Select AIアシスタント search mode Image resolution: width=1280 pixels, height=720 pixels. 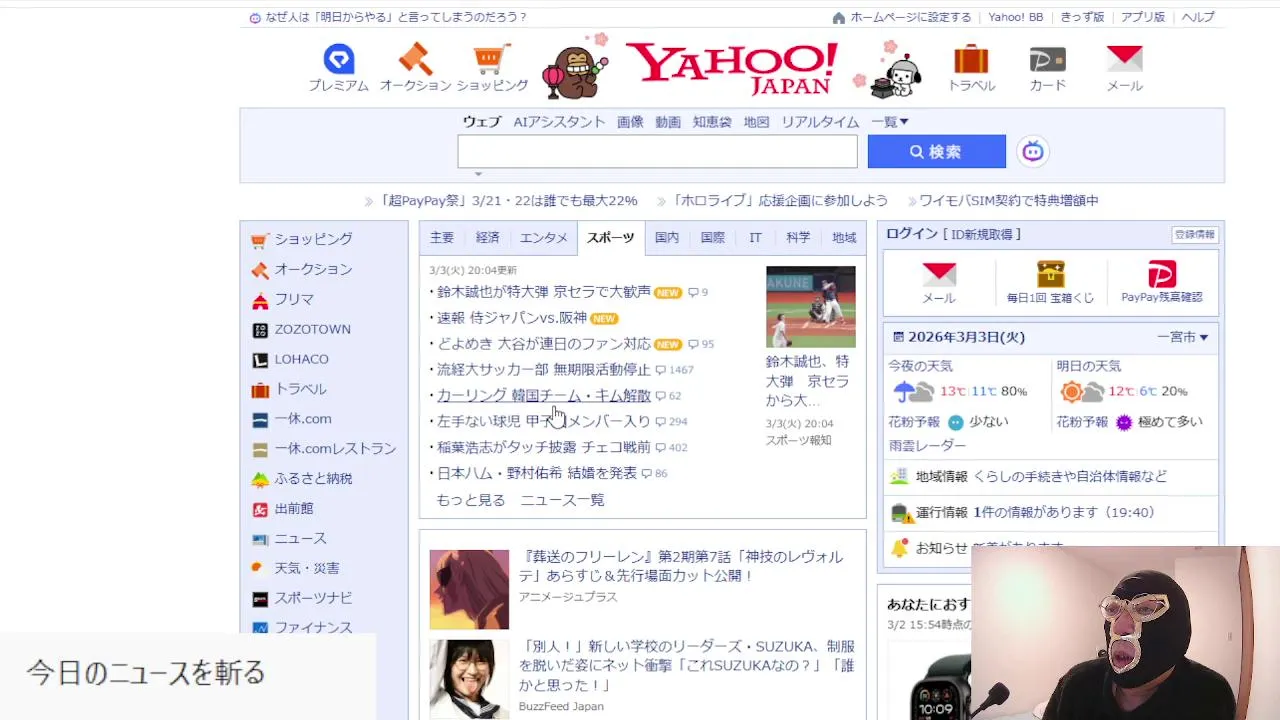tap(559, 122)
